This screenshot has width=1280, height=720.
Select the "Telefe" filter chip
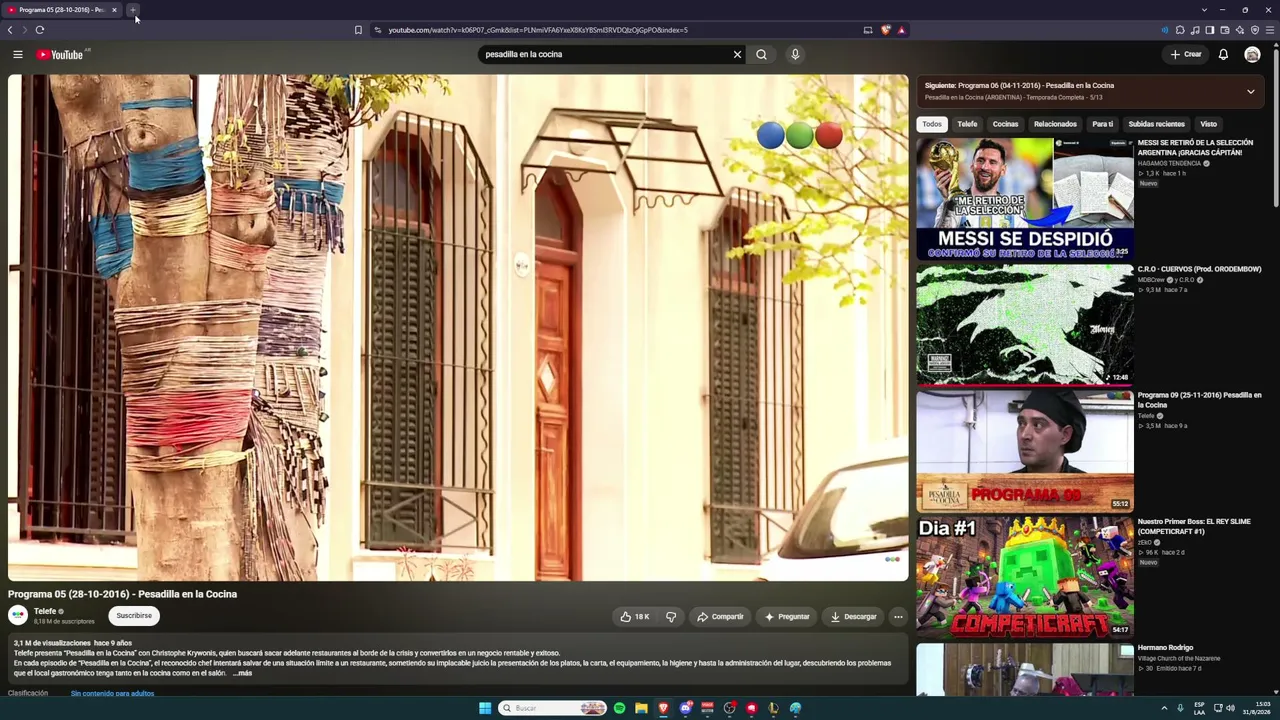click(967, 124)
